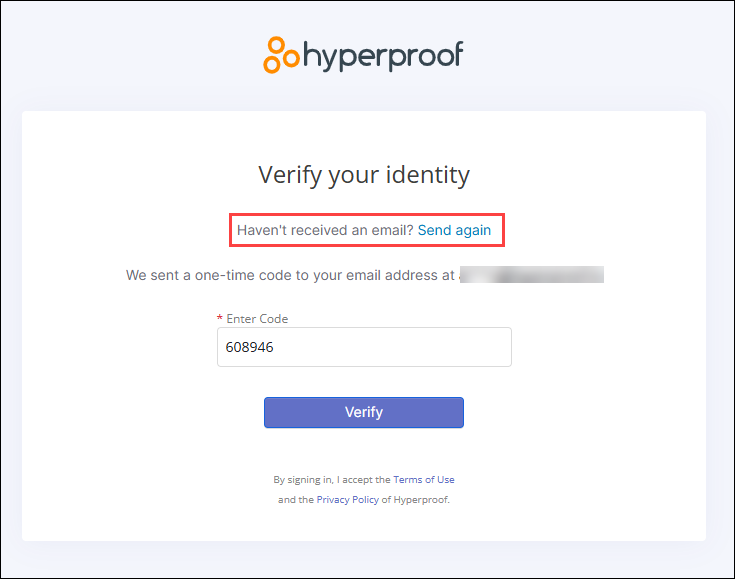Click the one-time code sent message

pyautogui.click(x=290, y=275)
